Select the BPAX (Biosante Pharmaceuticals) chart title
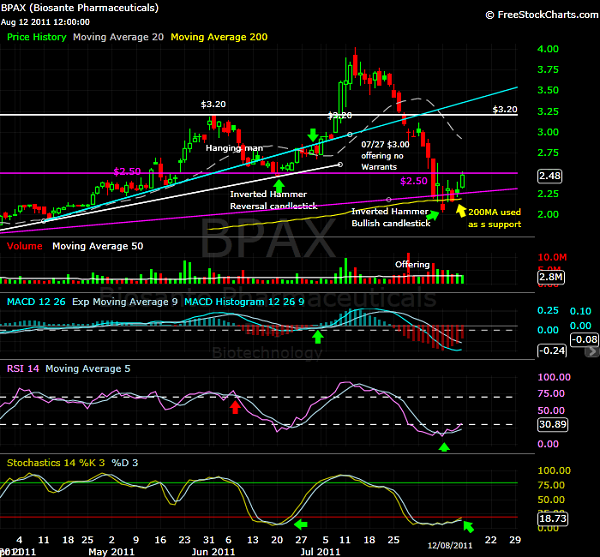The image size is (600, 557). point(80,8)
